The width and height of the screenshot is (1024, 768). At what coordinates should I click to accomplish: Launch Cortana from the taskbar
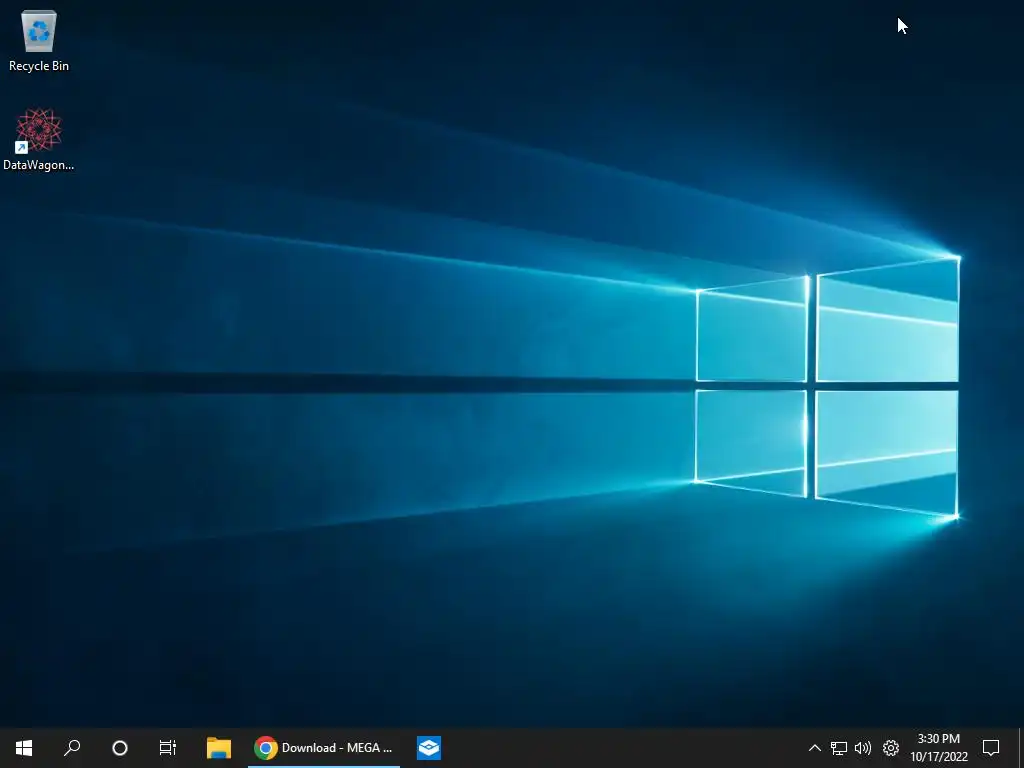coord(120,748)
